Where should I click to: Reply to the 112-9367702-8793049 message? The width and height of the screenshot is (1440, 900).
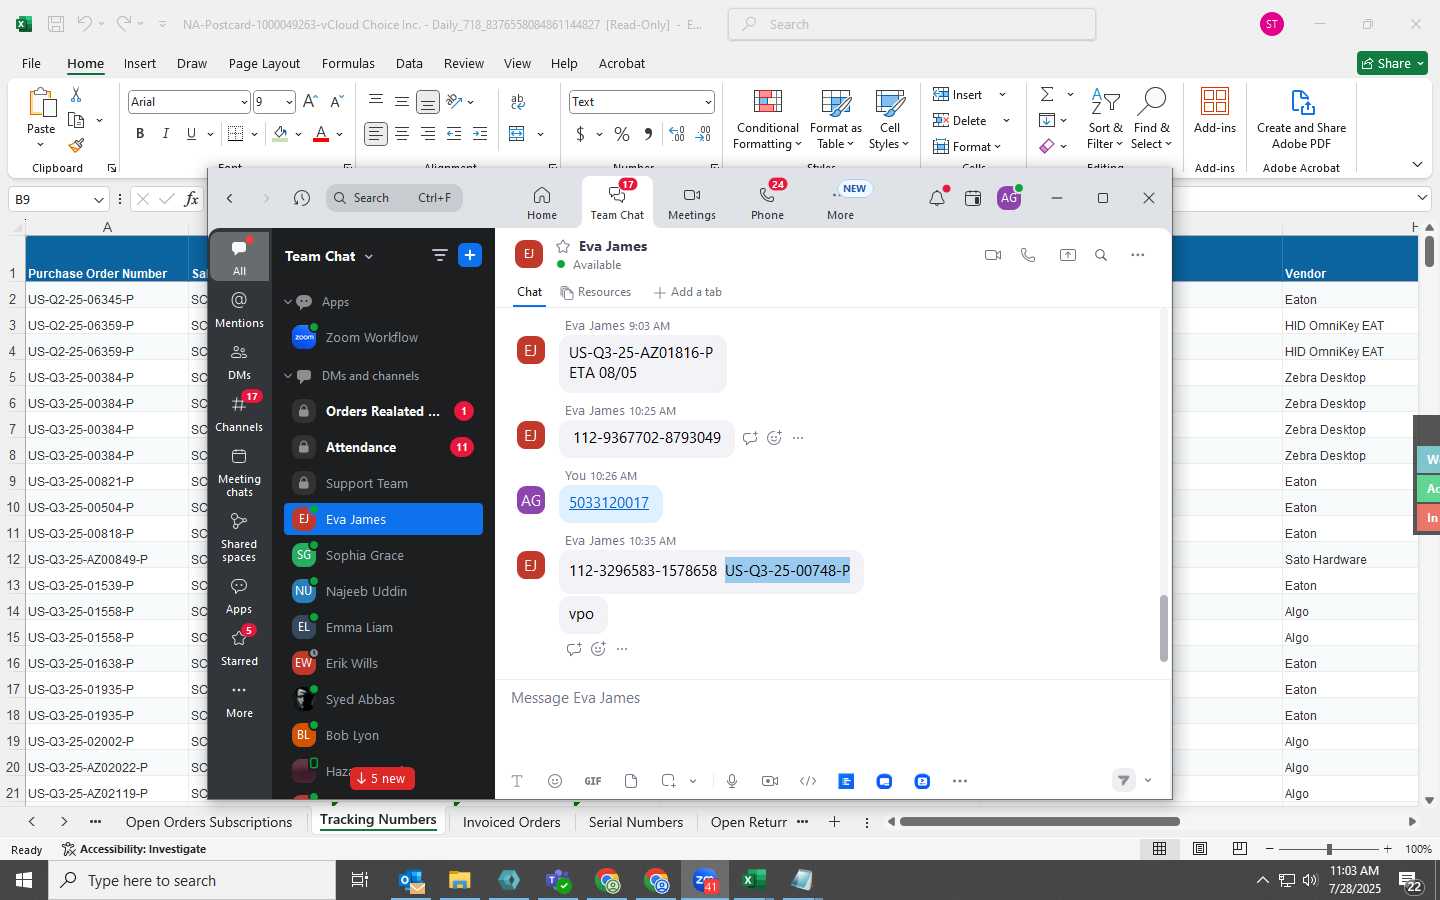click(x=750, y=438)
